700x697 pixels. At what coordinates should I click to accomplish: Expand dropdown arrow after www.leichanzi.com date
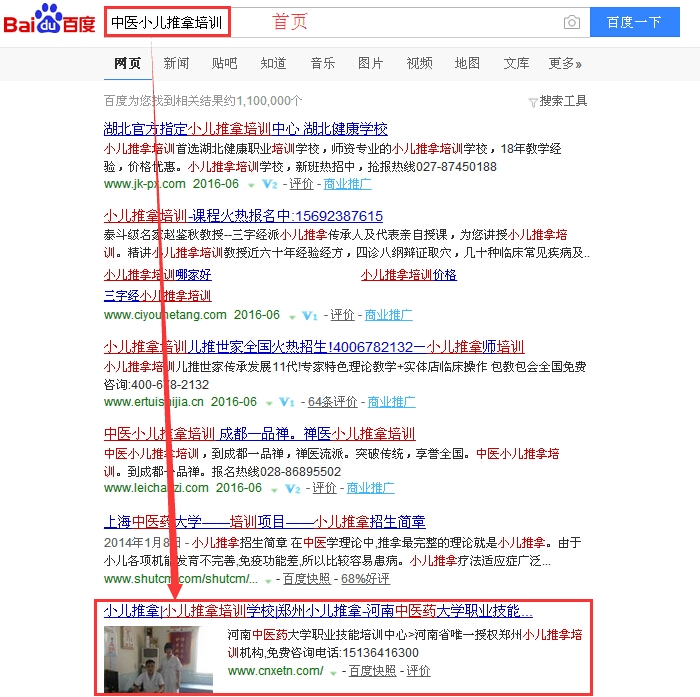pos(274,490)
